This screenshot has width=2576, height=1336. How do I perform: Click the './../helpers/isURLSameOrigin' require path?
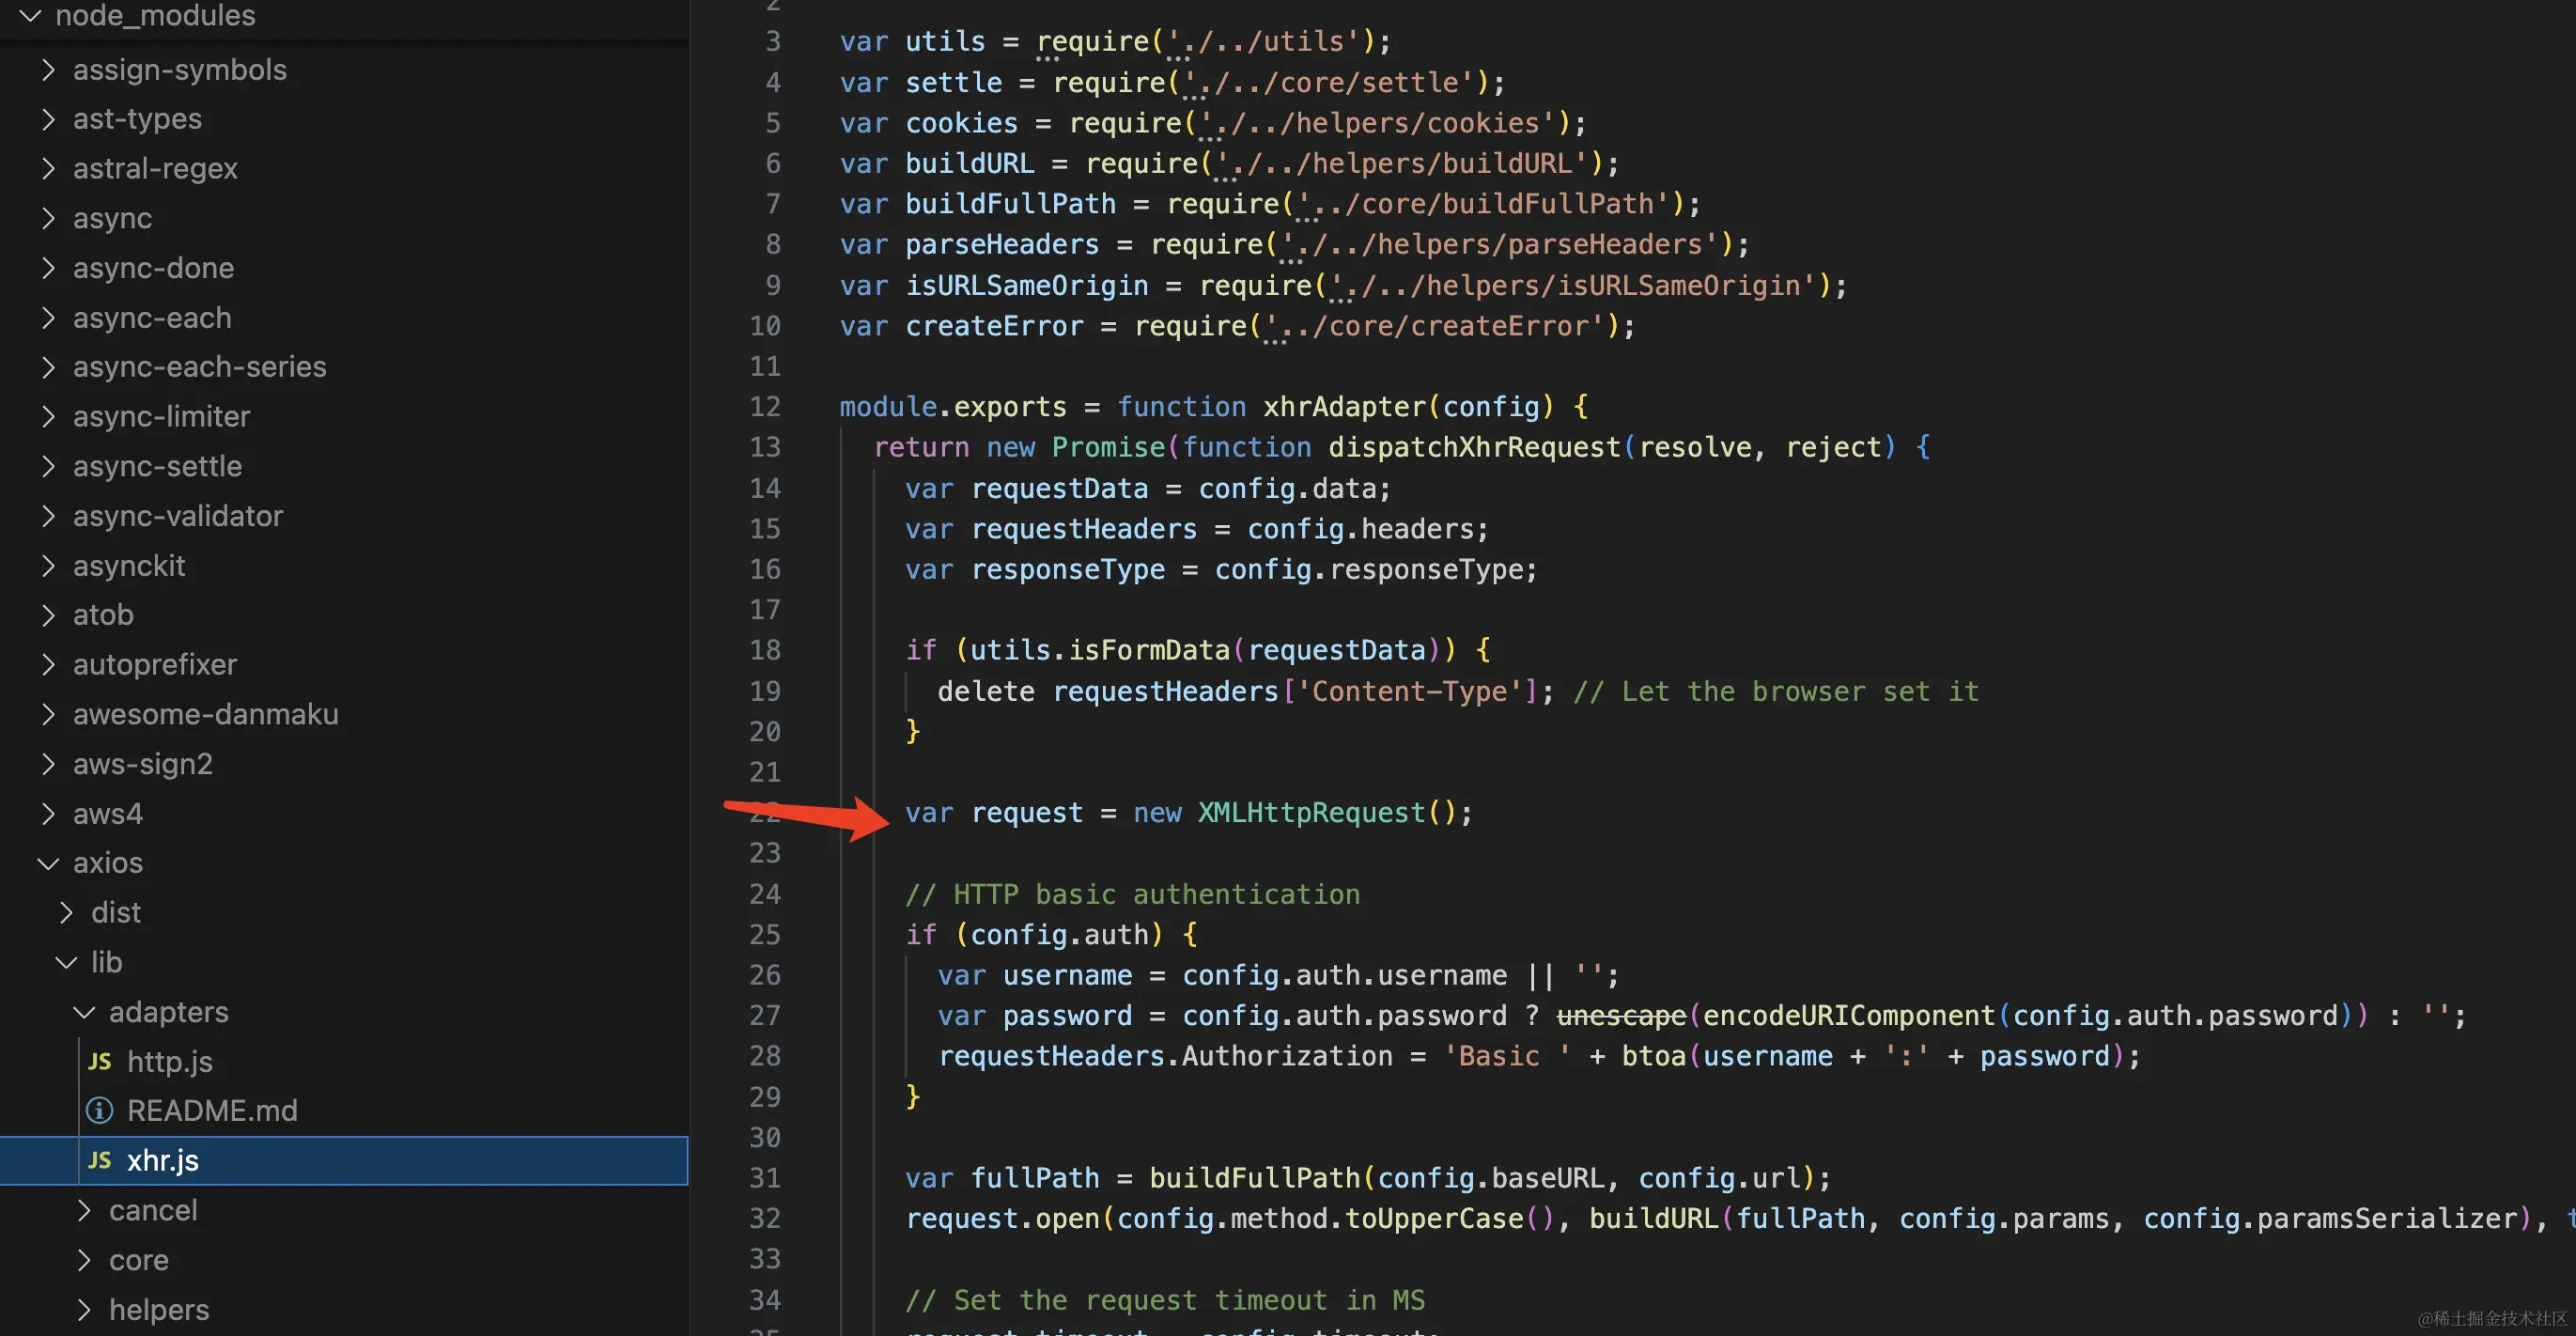pyautogui.click(x=1574, y=285)
